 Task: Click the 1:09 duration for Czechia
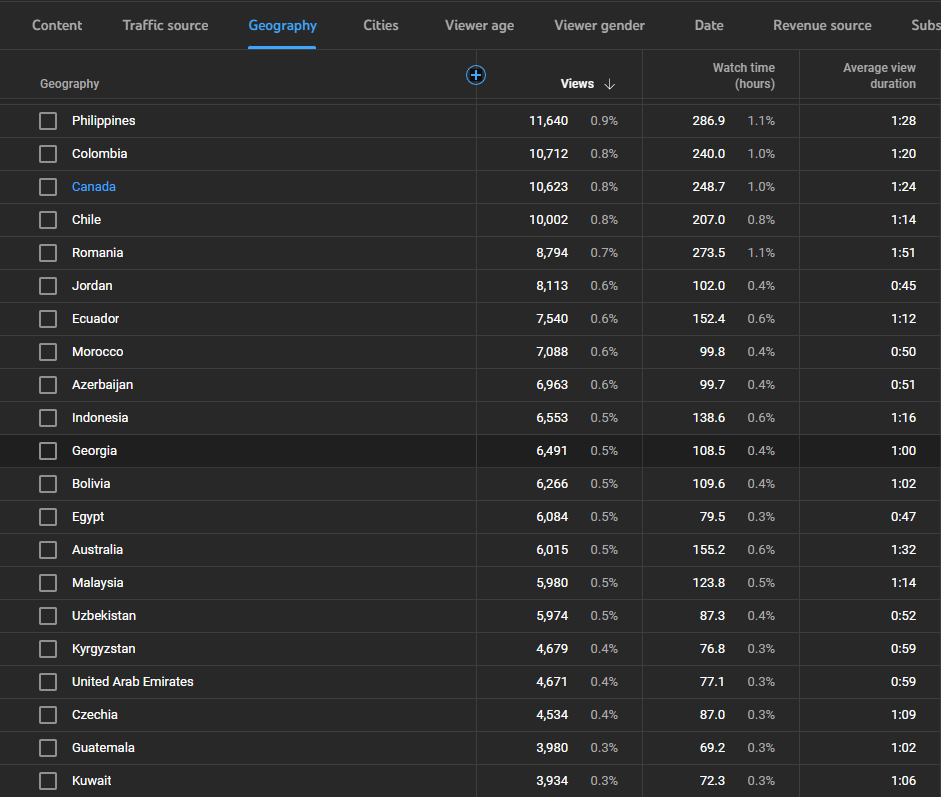(x=903, y=715)
